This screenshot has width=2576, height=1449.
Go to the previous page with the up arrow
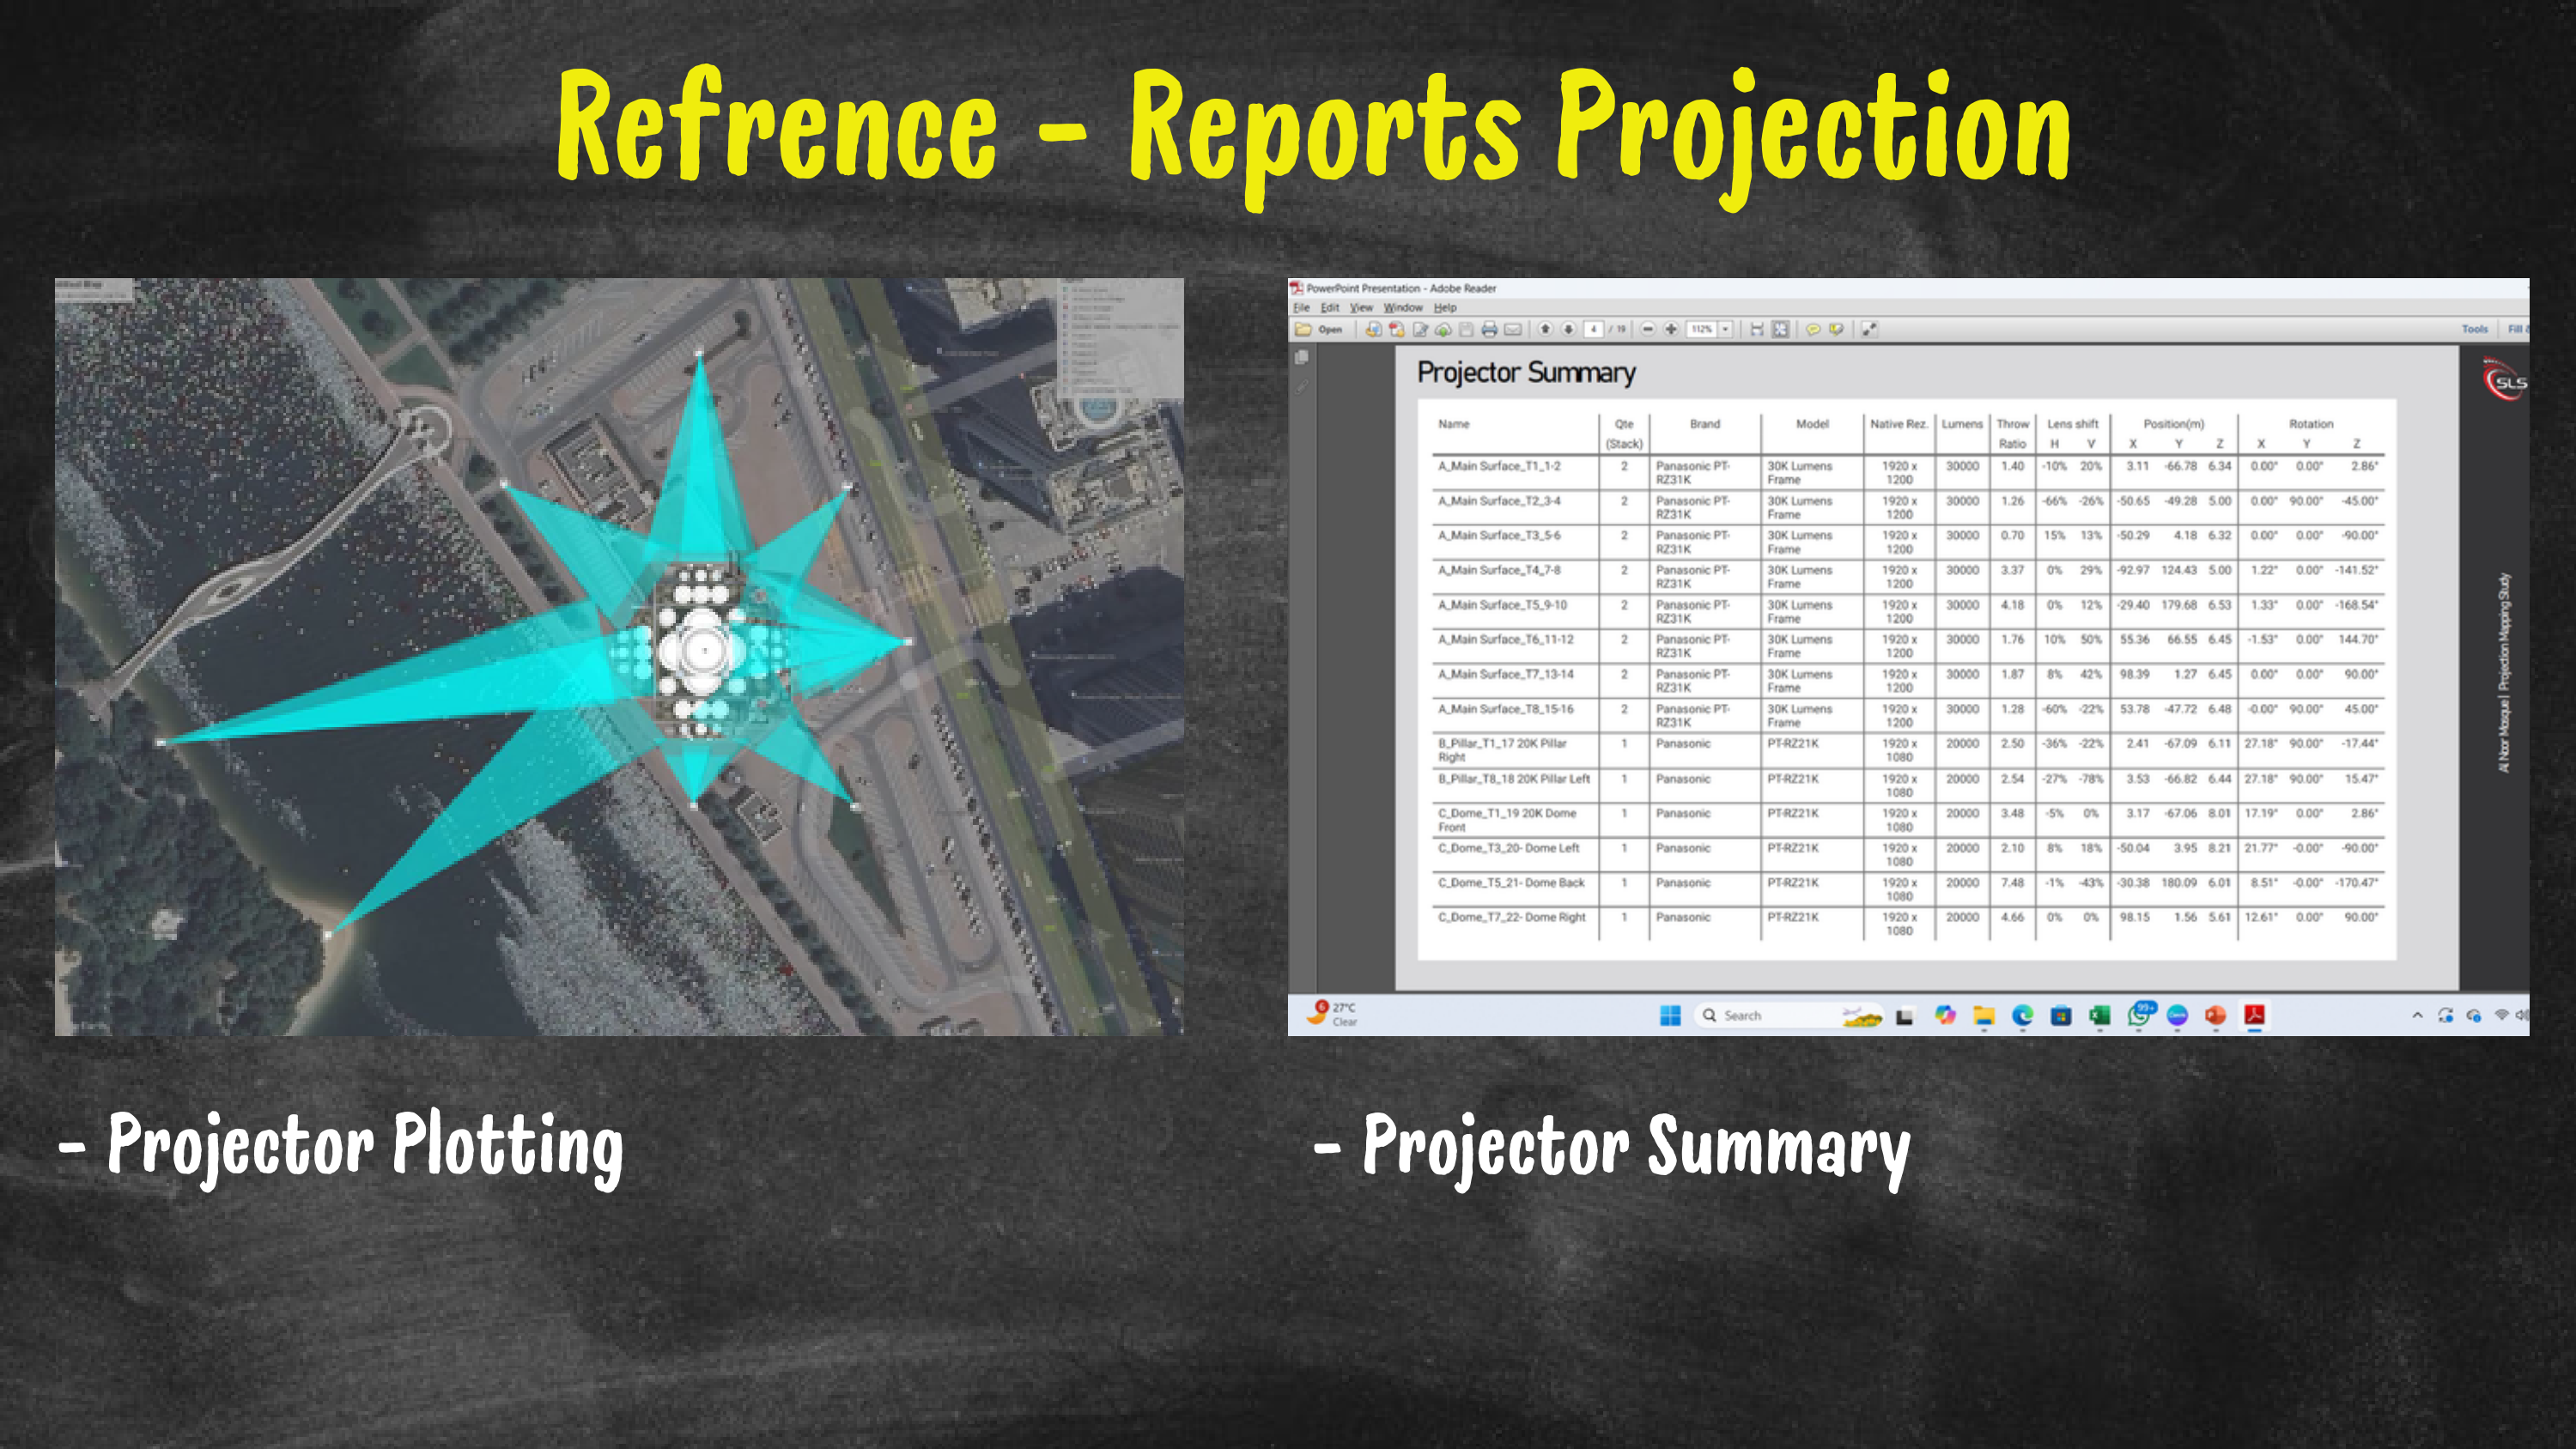click(1546, 330)
